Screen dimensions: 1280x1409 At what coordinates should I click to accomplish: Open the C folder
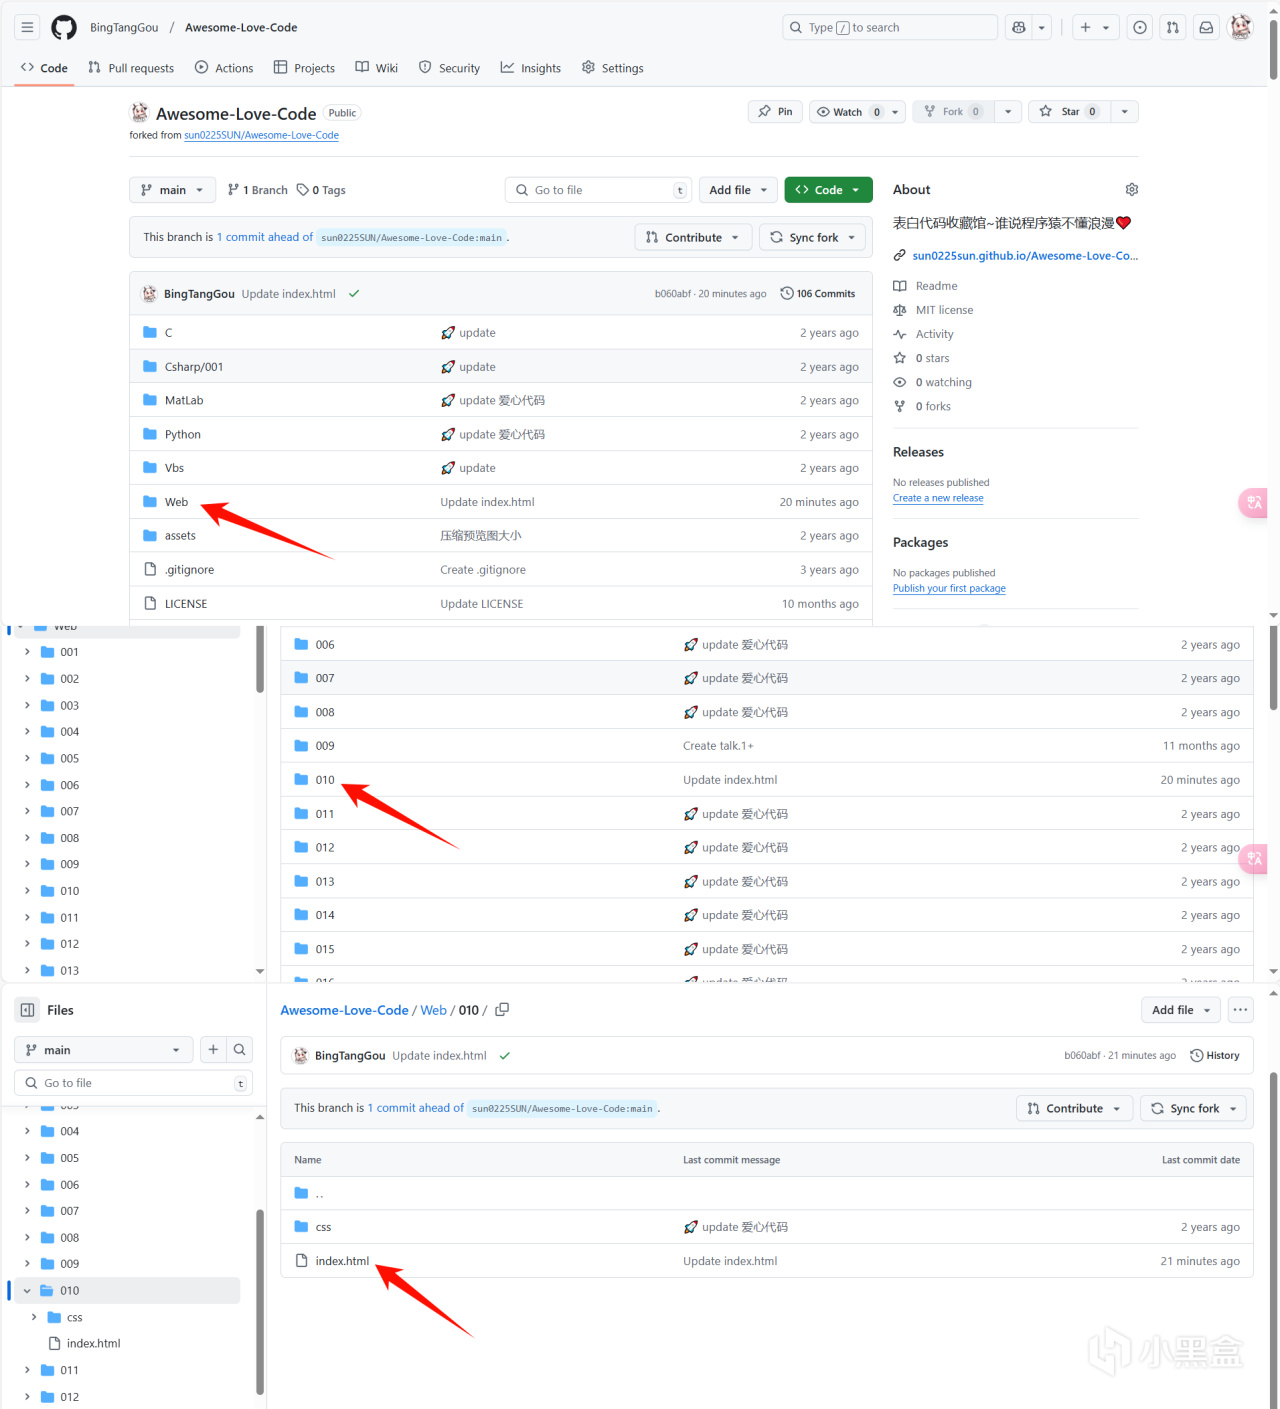(168, 333)
